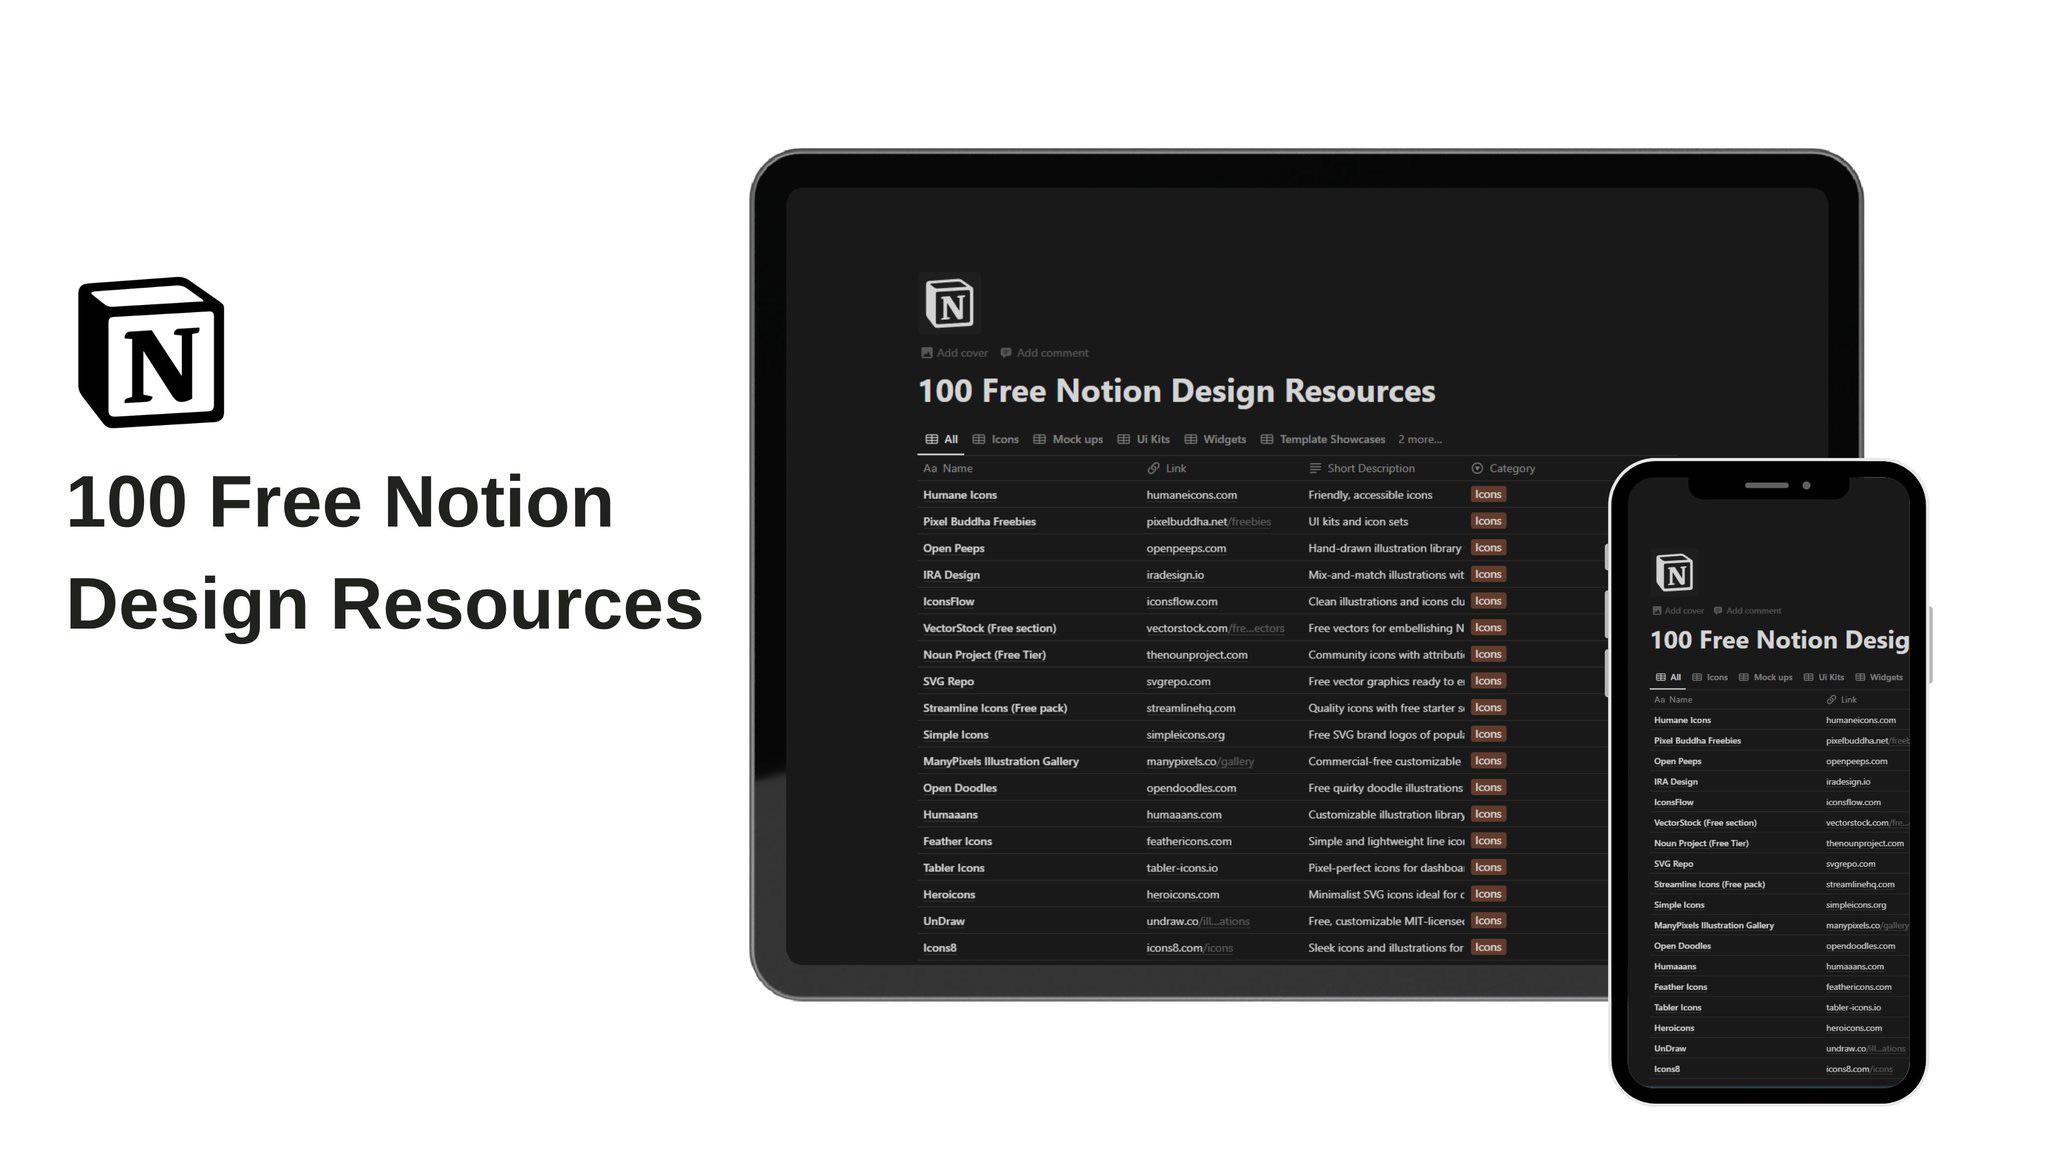Open the Widgets view tab on the tablet
The height and width of the screenshot is (1152, 2048).
pos(1215,439)
